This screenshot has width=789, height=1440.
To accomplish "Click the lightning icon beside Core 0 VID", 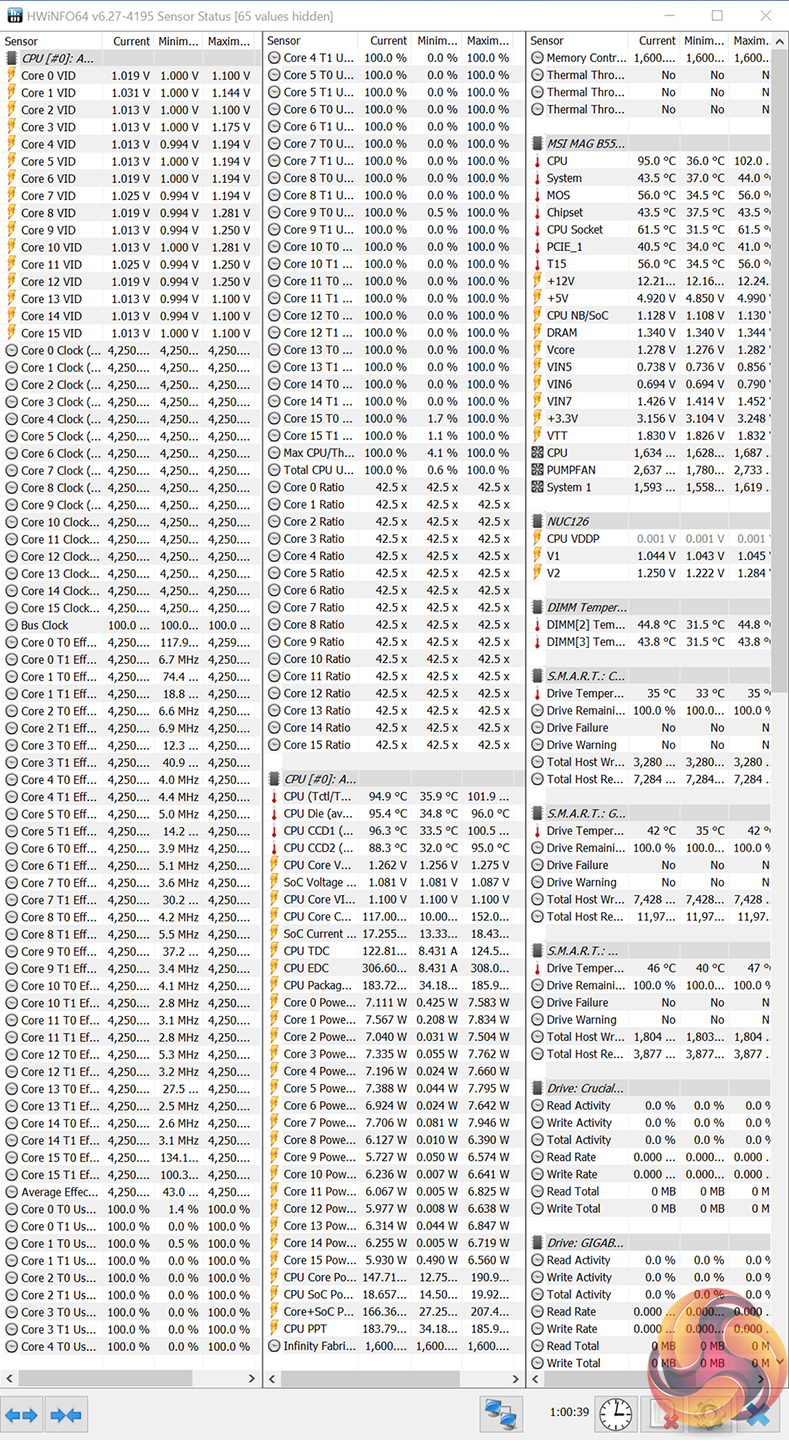I will pos(12,76).
